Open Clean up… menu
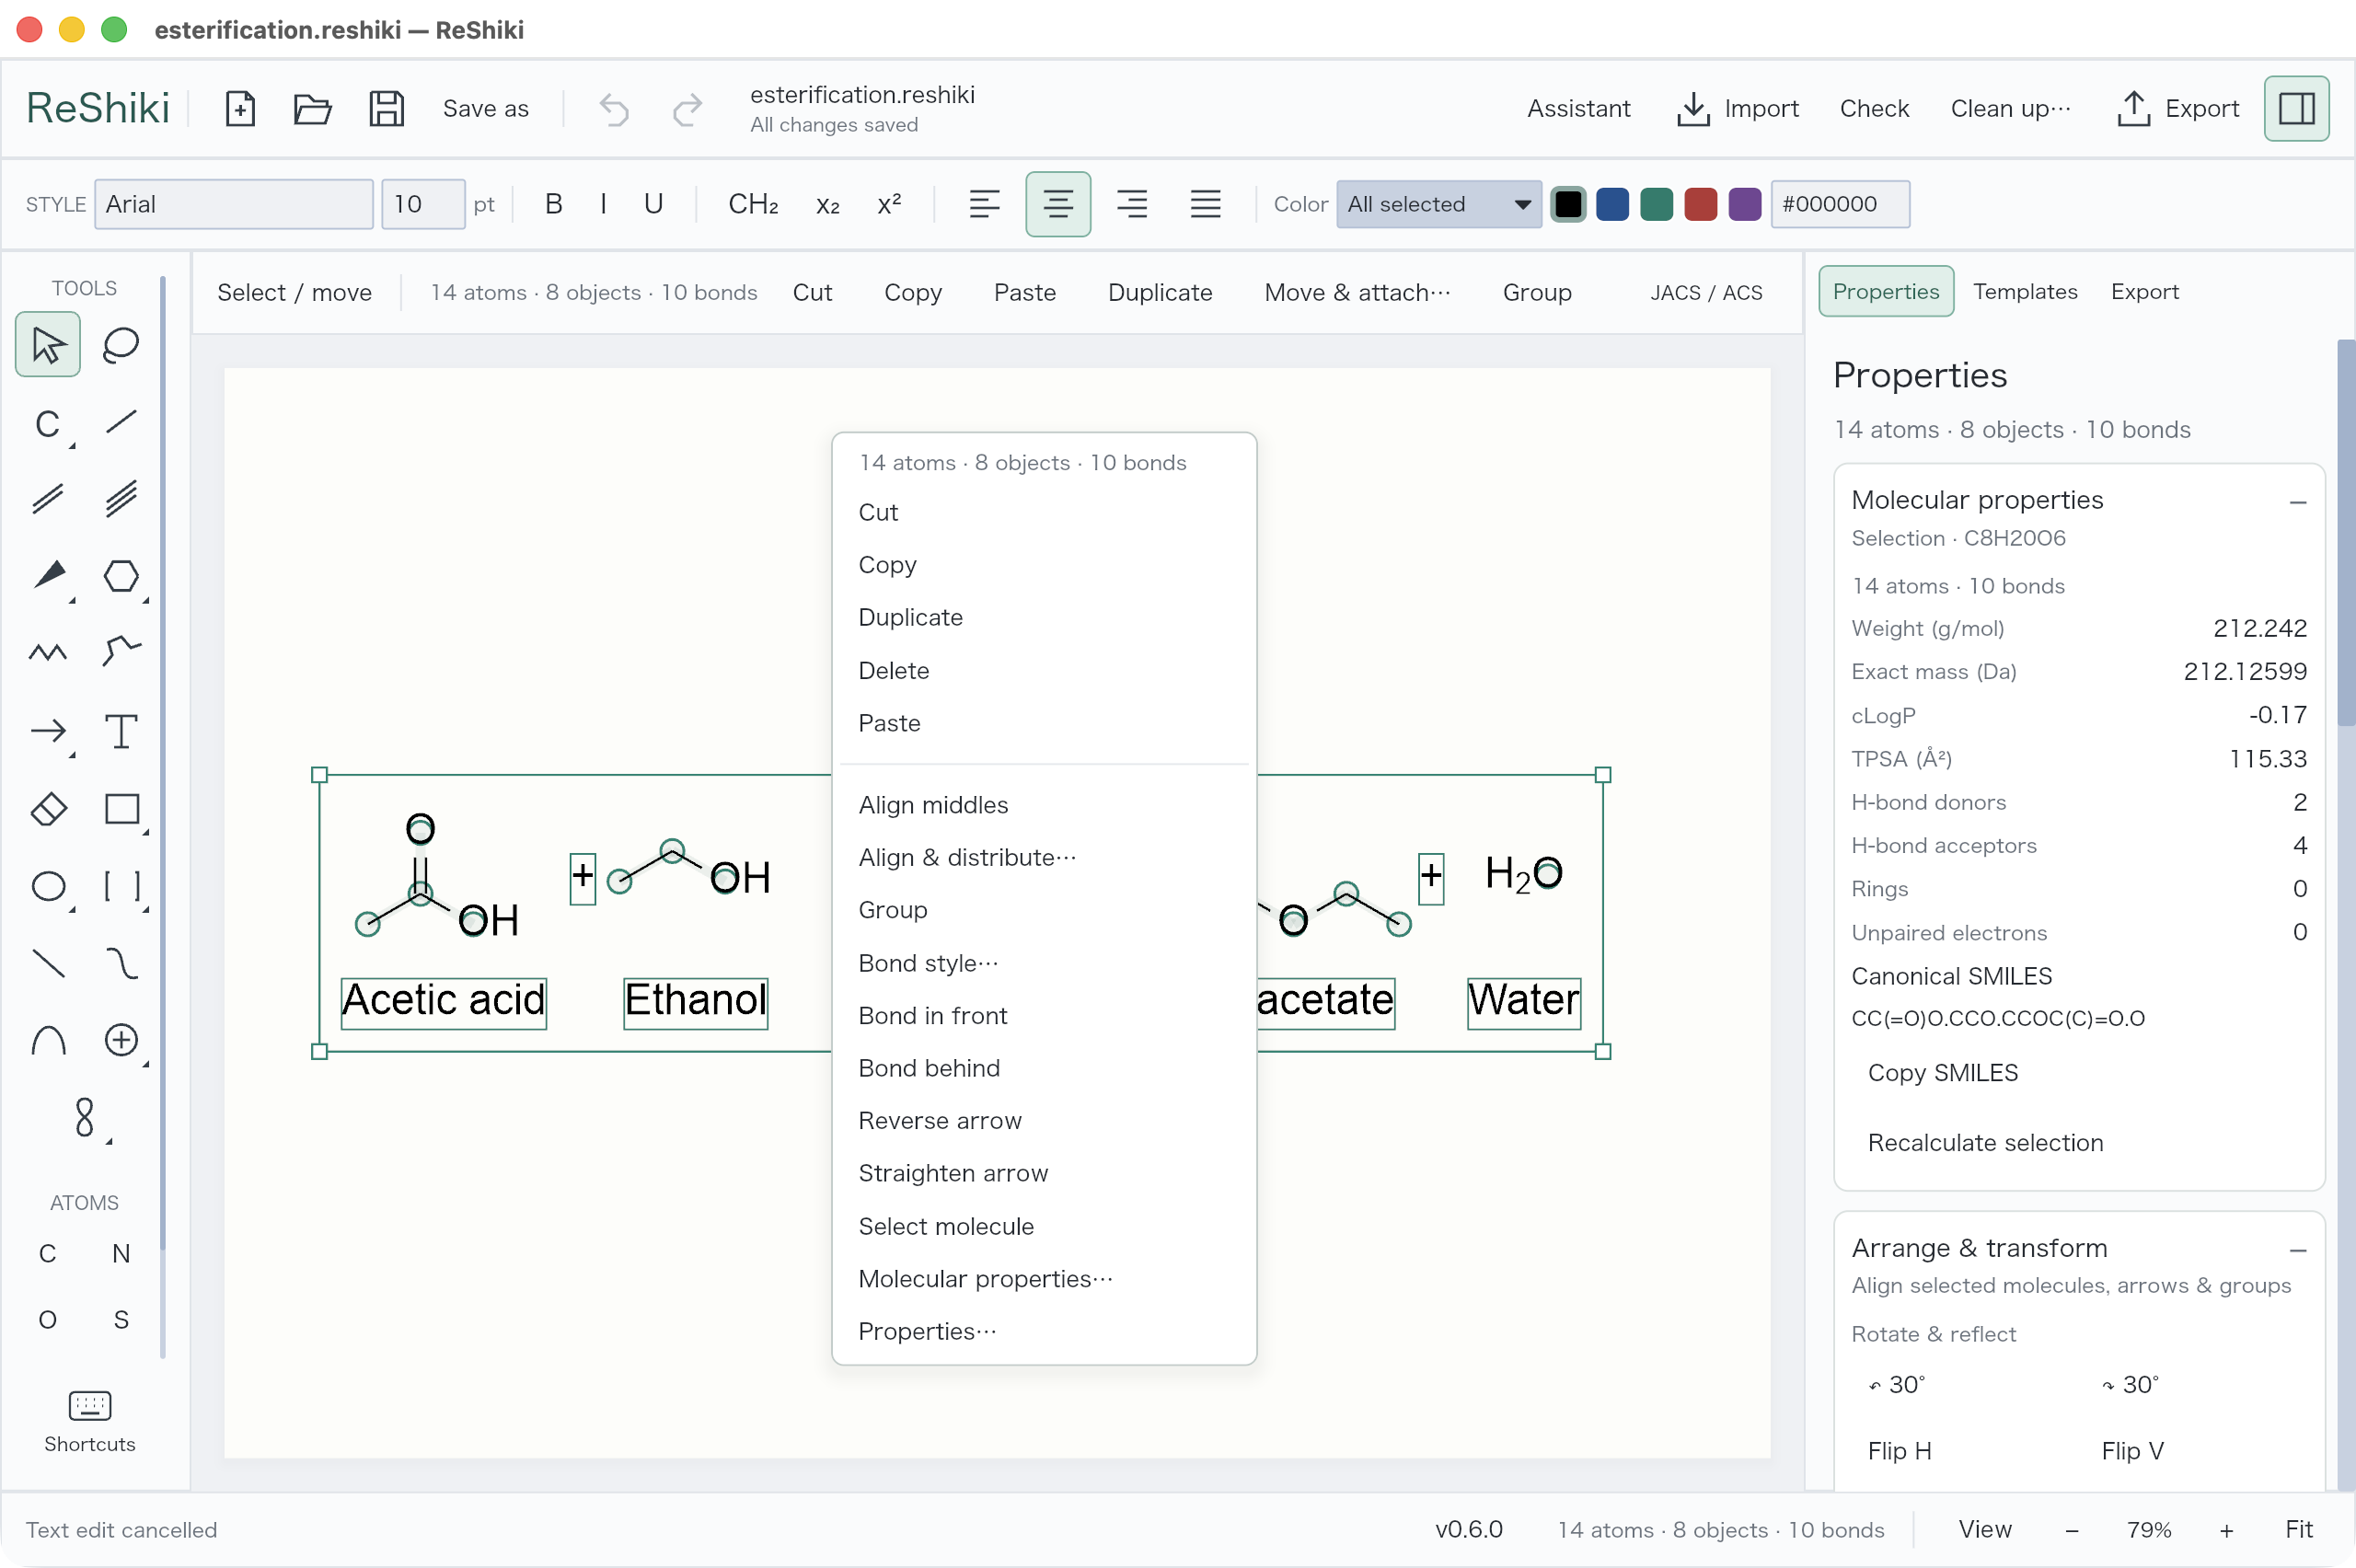 (2011, 108)
